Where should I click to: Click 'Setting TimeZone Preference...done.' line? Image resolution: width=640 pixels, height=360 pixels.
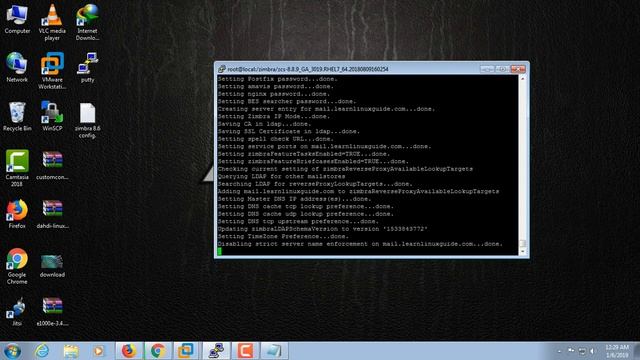[283, 236]
